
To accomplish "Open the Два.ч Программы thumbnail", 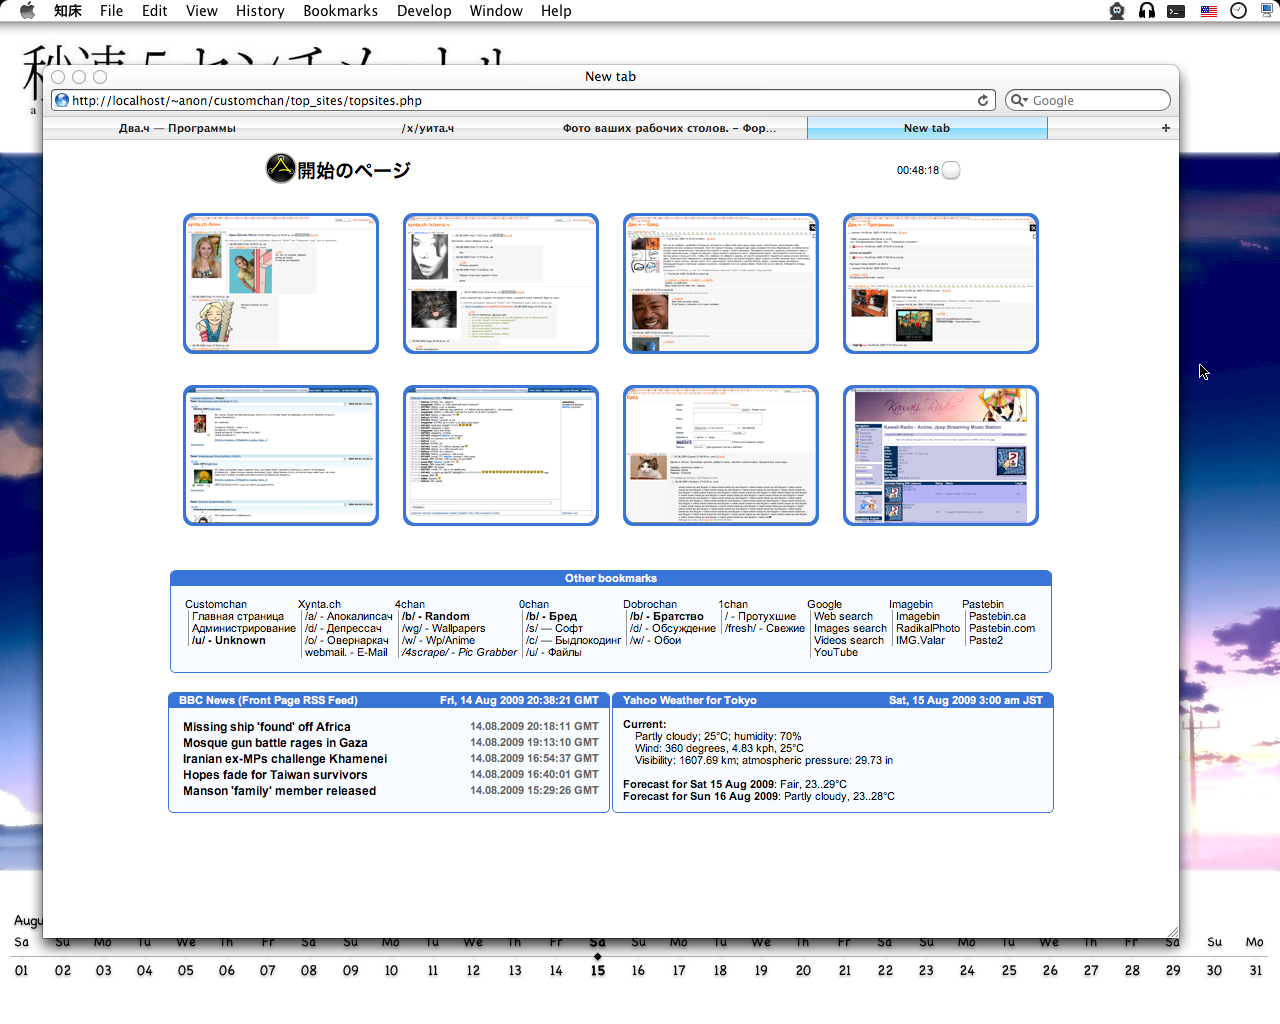I will (941, 283).
